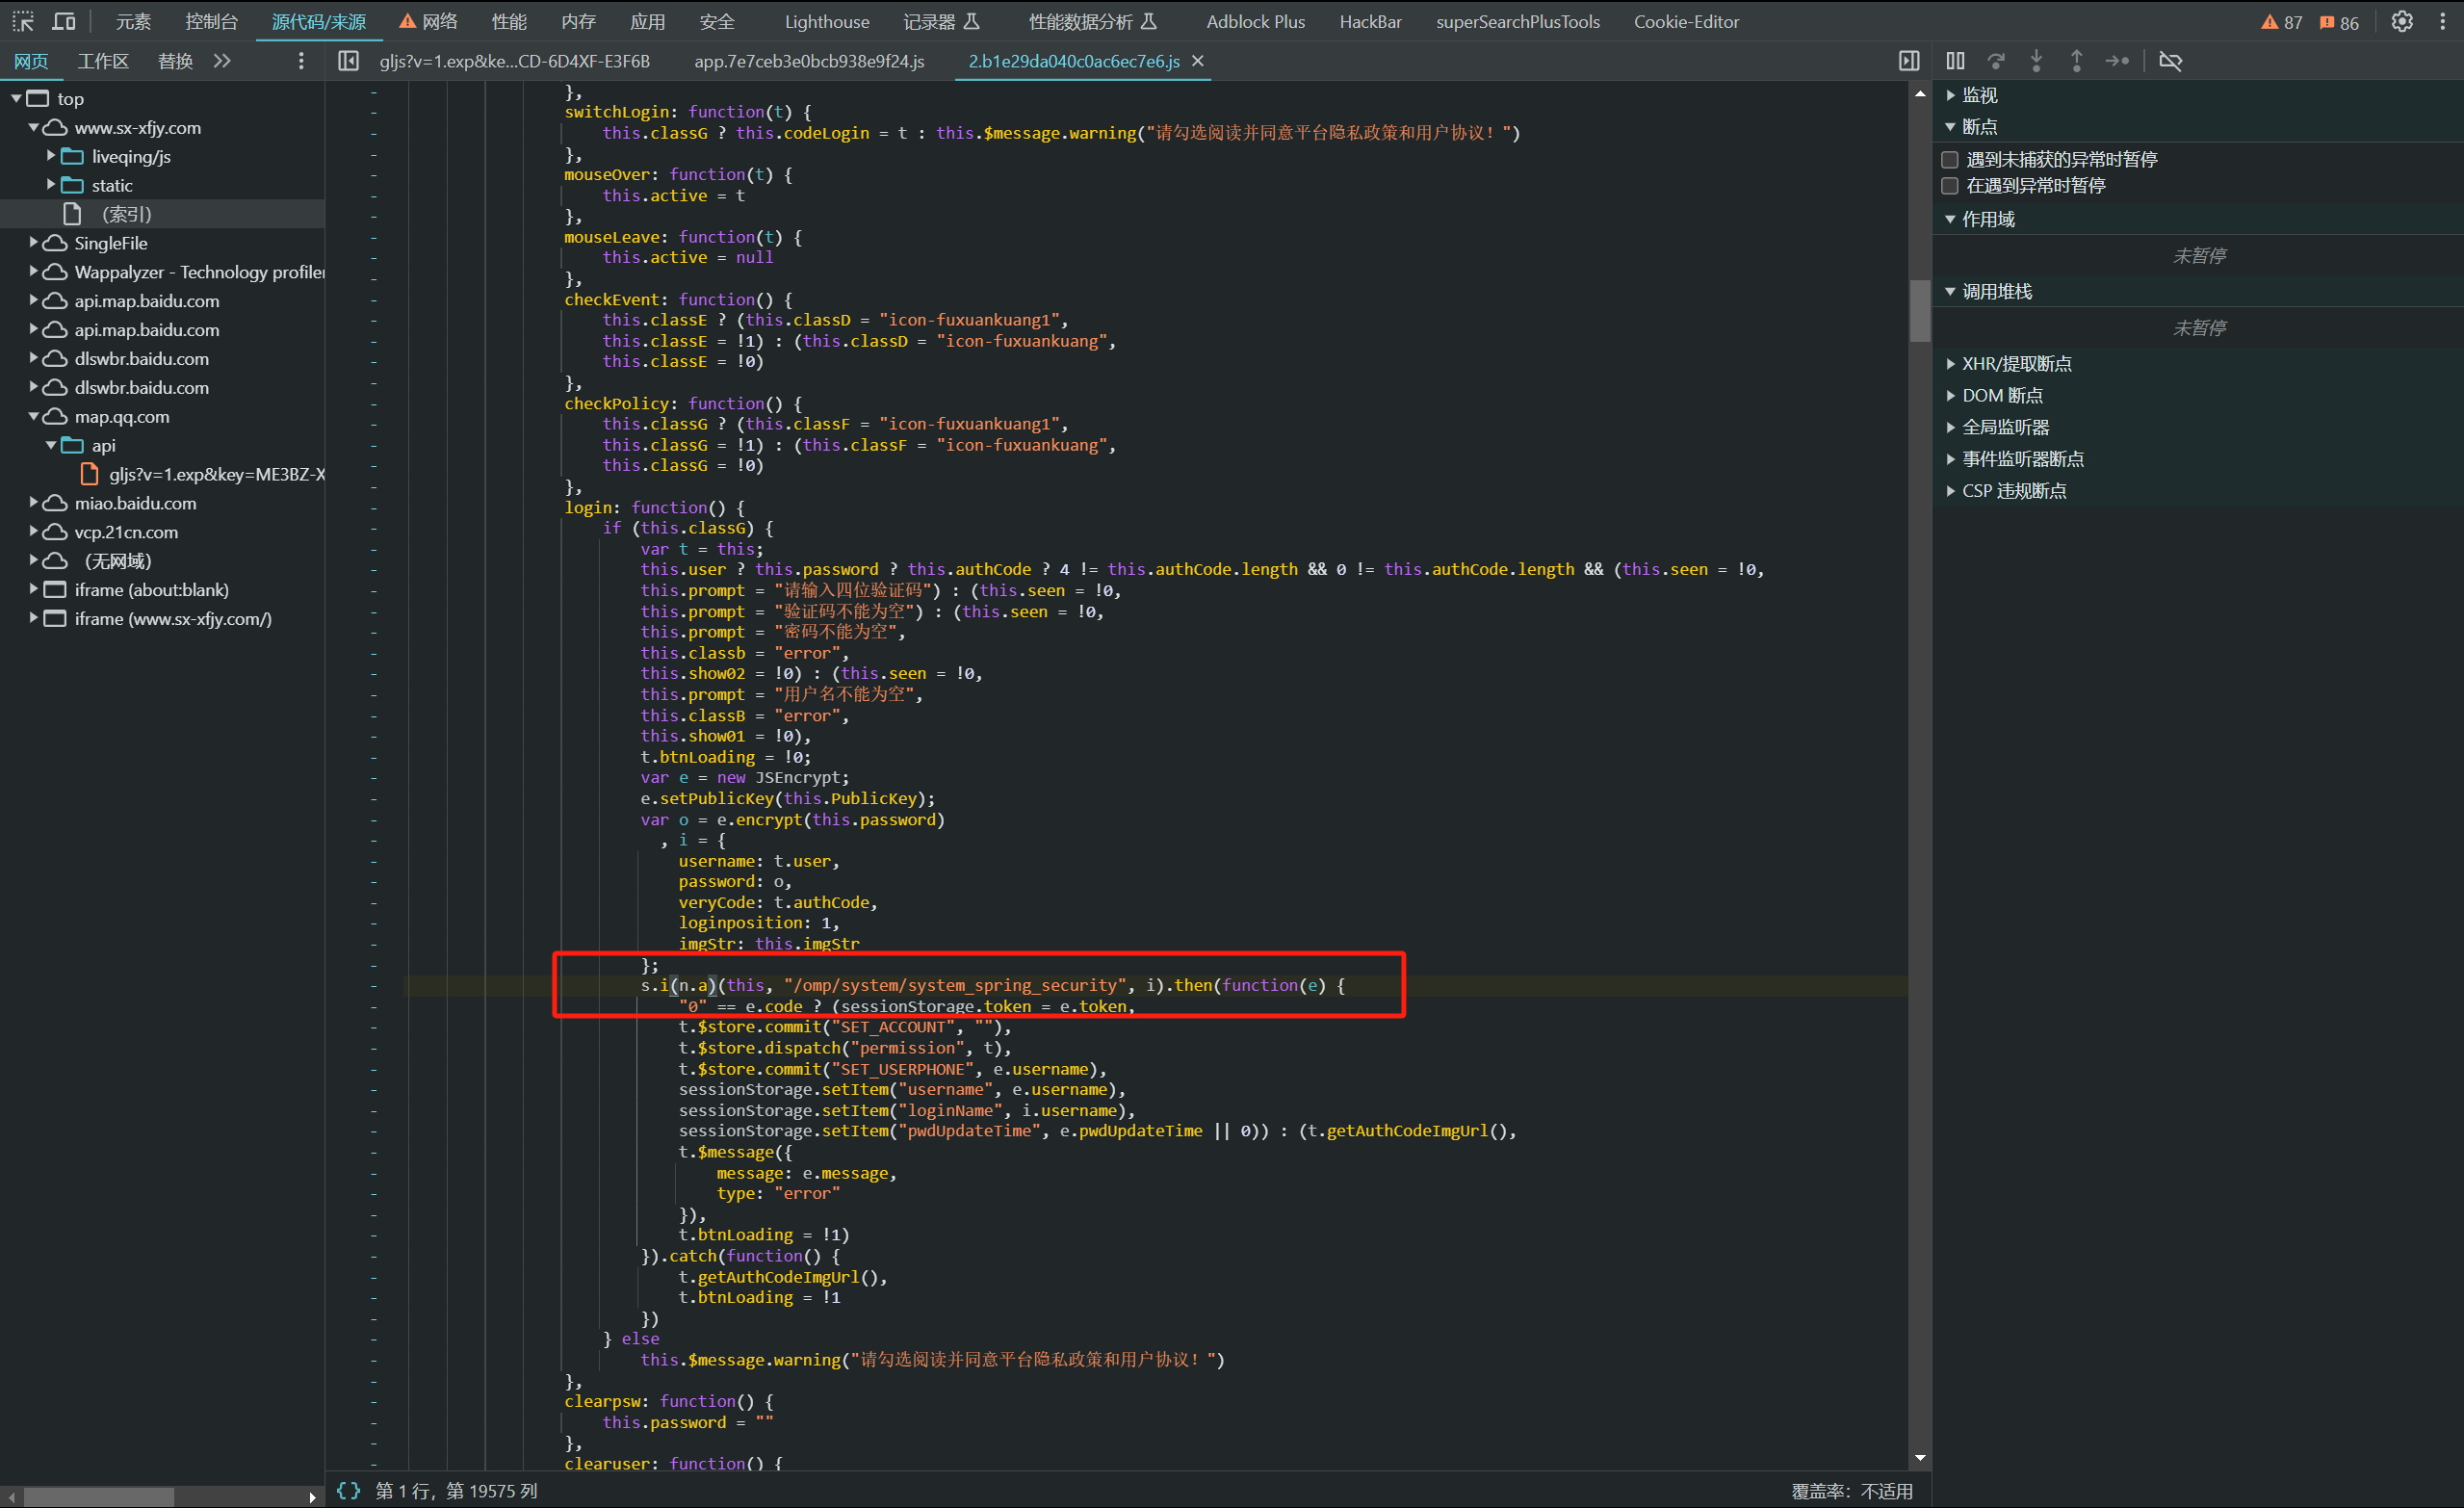Expand the DOM 断点 section
Screen dimensions: 2464x1508
(x=1951, y=396)
